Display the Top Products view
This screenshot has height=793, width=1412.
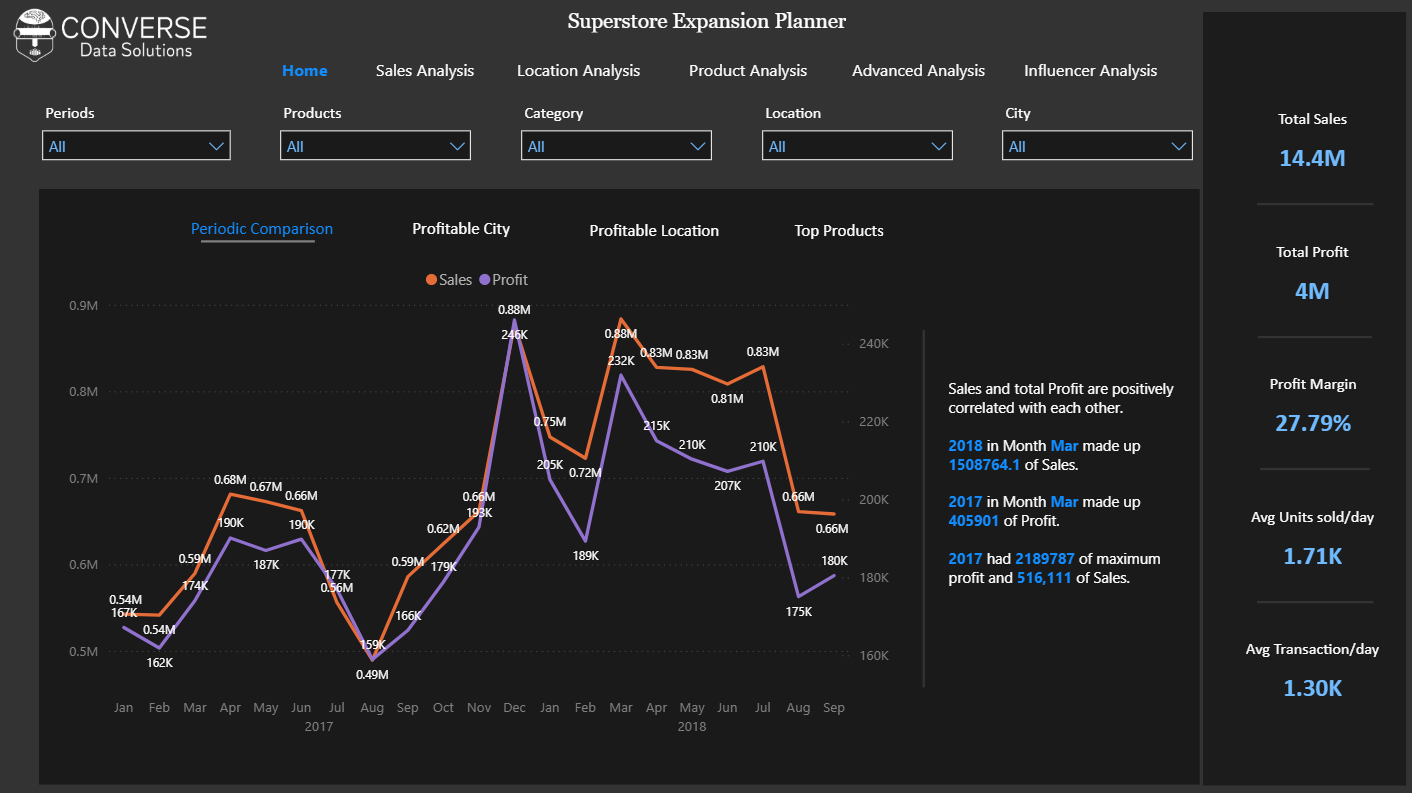pyautogui.click(x=839, y=231)
